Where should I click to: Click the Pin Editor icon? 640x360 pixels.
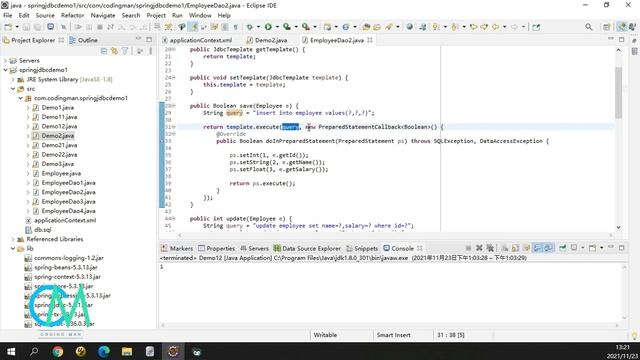click(x=536, y=27)
